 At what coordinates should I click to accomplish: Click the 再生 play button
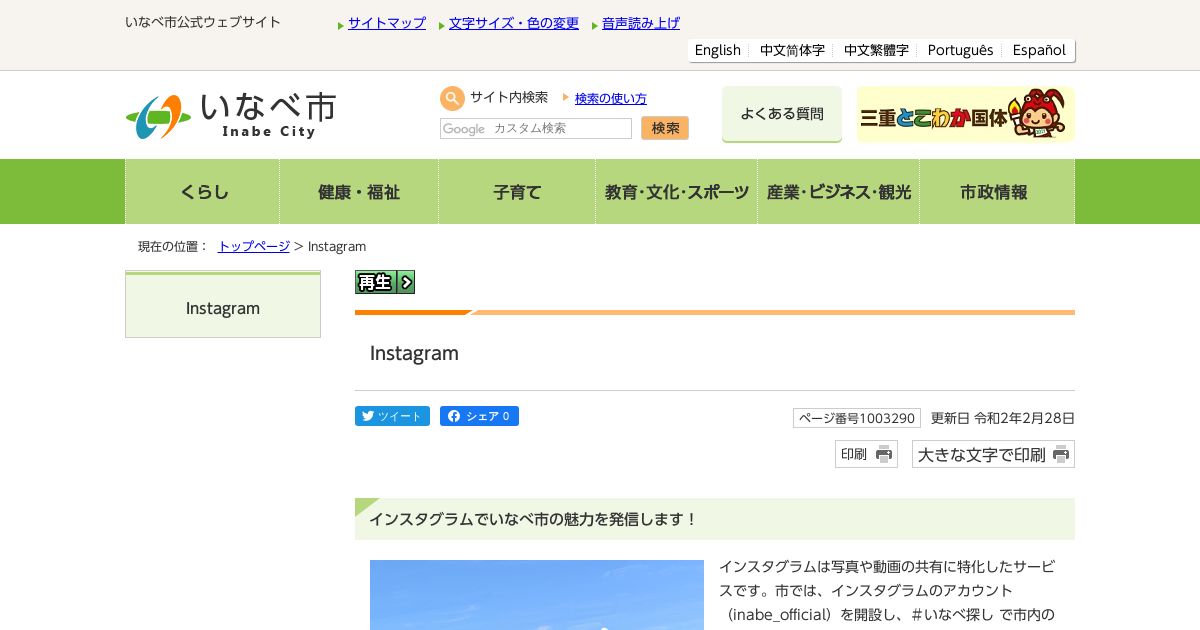(x=385, y=282)
